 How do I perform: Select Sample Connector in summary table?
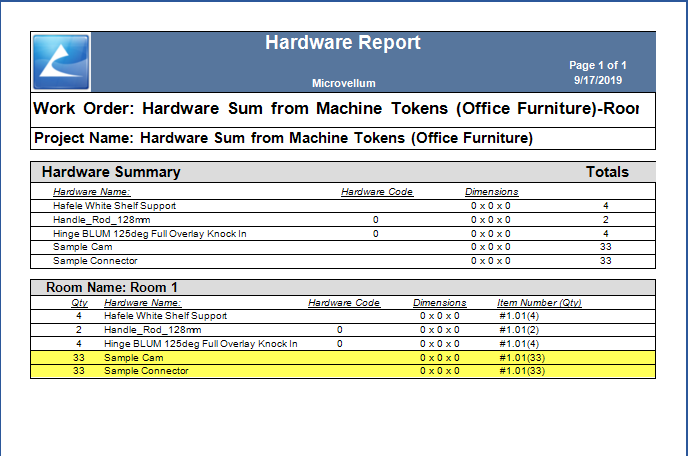pyautogui.click(x=95, y=261)
